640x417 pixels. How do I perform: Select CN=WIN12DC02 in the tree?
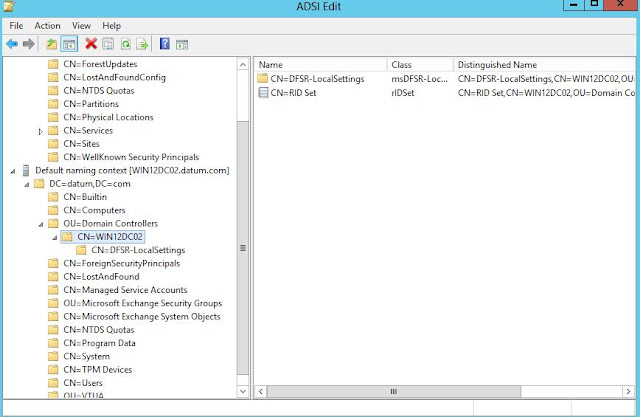110,237
